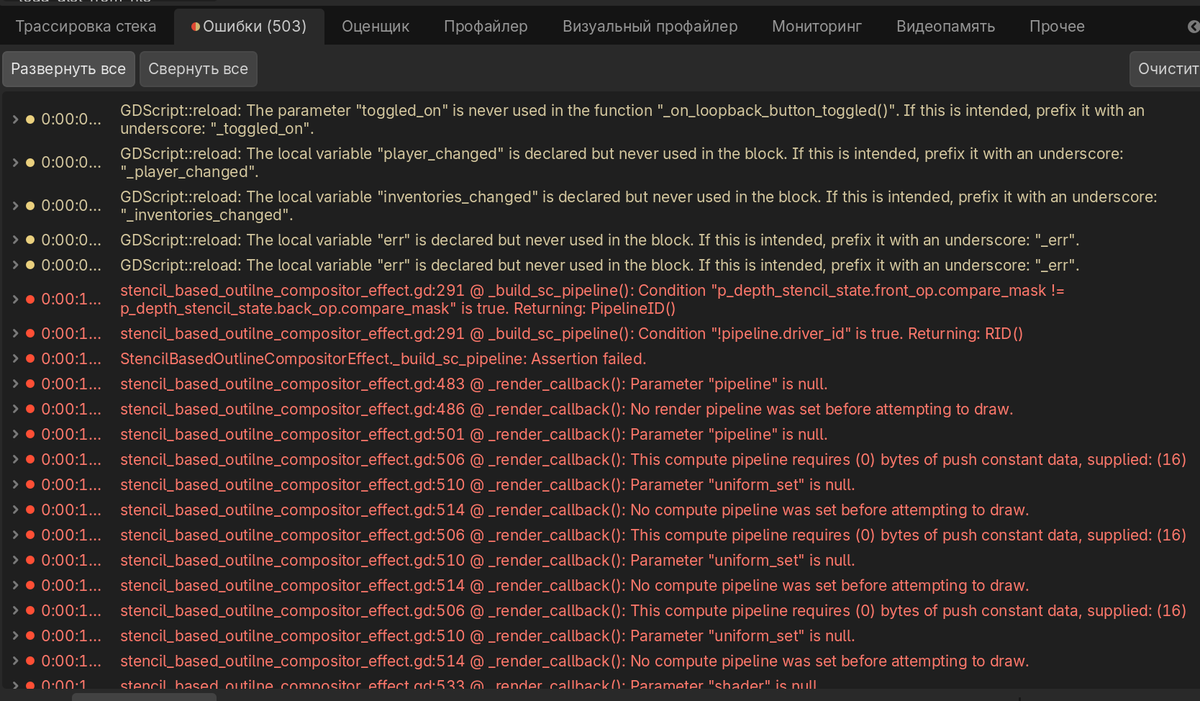Open the Визуальный профайлер tab
Viewport: 1200px width, 701px height.
650,26
